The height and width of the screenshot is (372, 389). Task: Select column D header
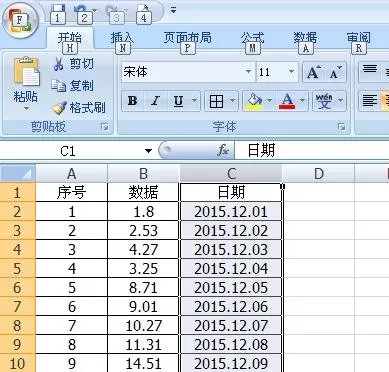[x=319, y=173]
